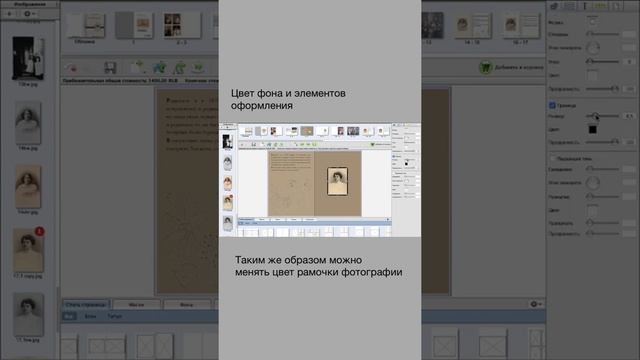Choose single-photo layout template at far right
This screenshot has width=640, height=360.
[493, 345]
